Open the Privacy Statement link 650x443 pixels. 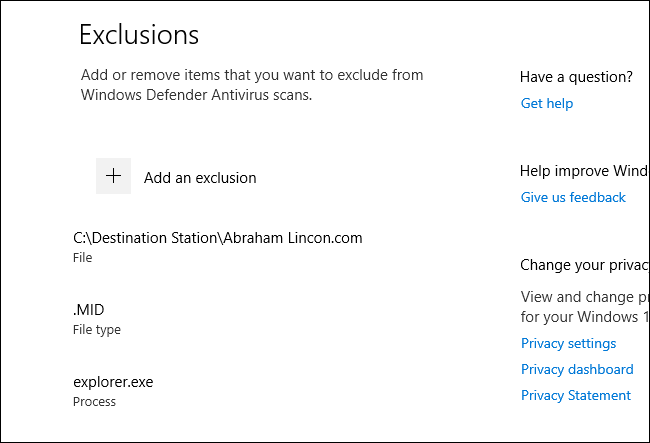click(x=576, y=395)
